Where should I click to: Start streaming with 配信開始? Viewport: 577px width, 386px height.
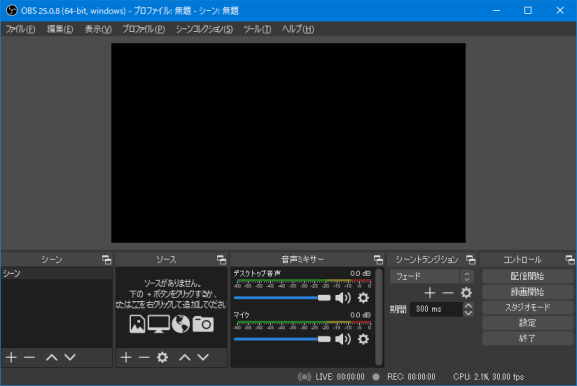528,276
